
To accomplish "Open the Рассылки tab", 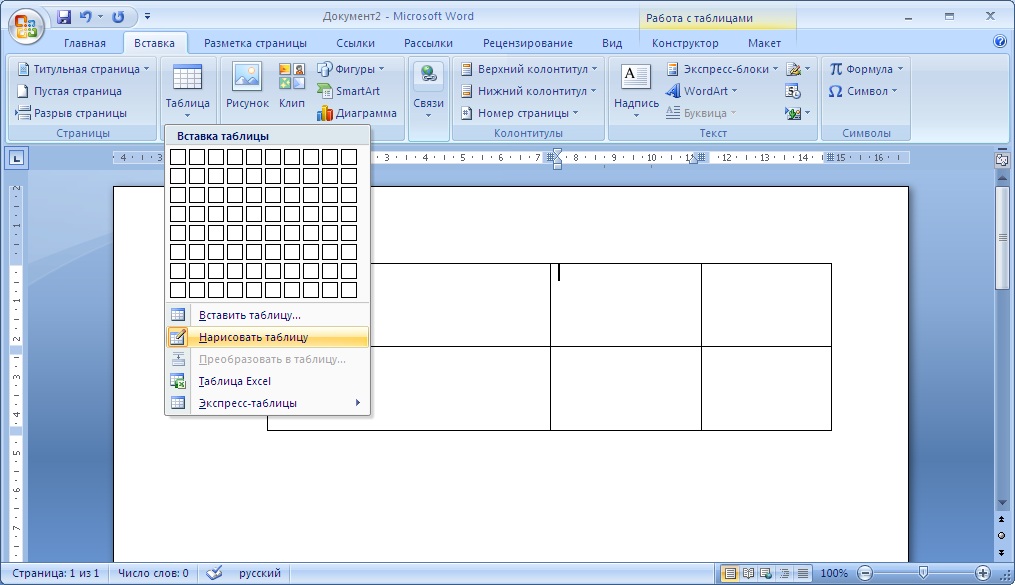I will (429, 43).
